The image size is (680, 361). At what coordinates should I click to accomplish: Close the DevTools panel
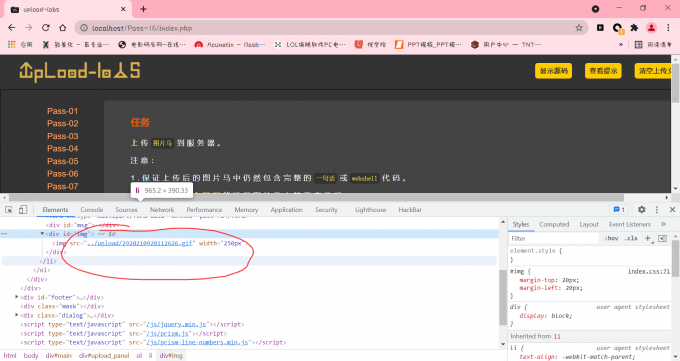[x=672, y=210]
